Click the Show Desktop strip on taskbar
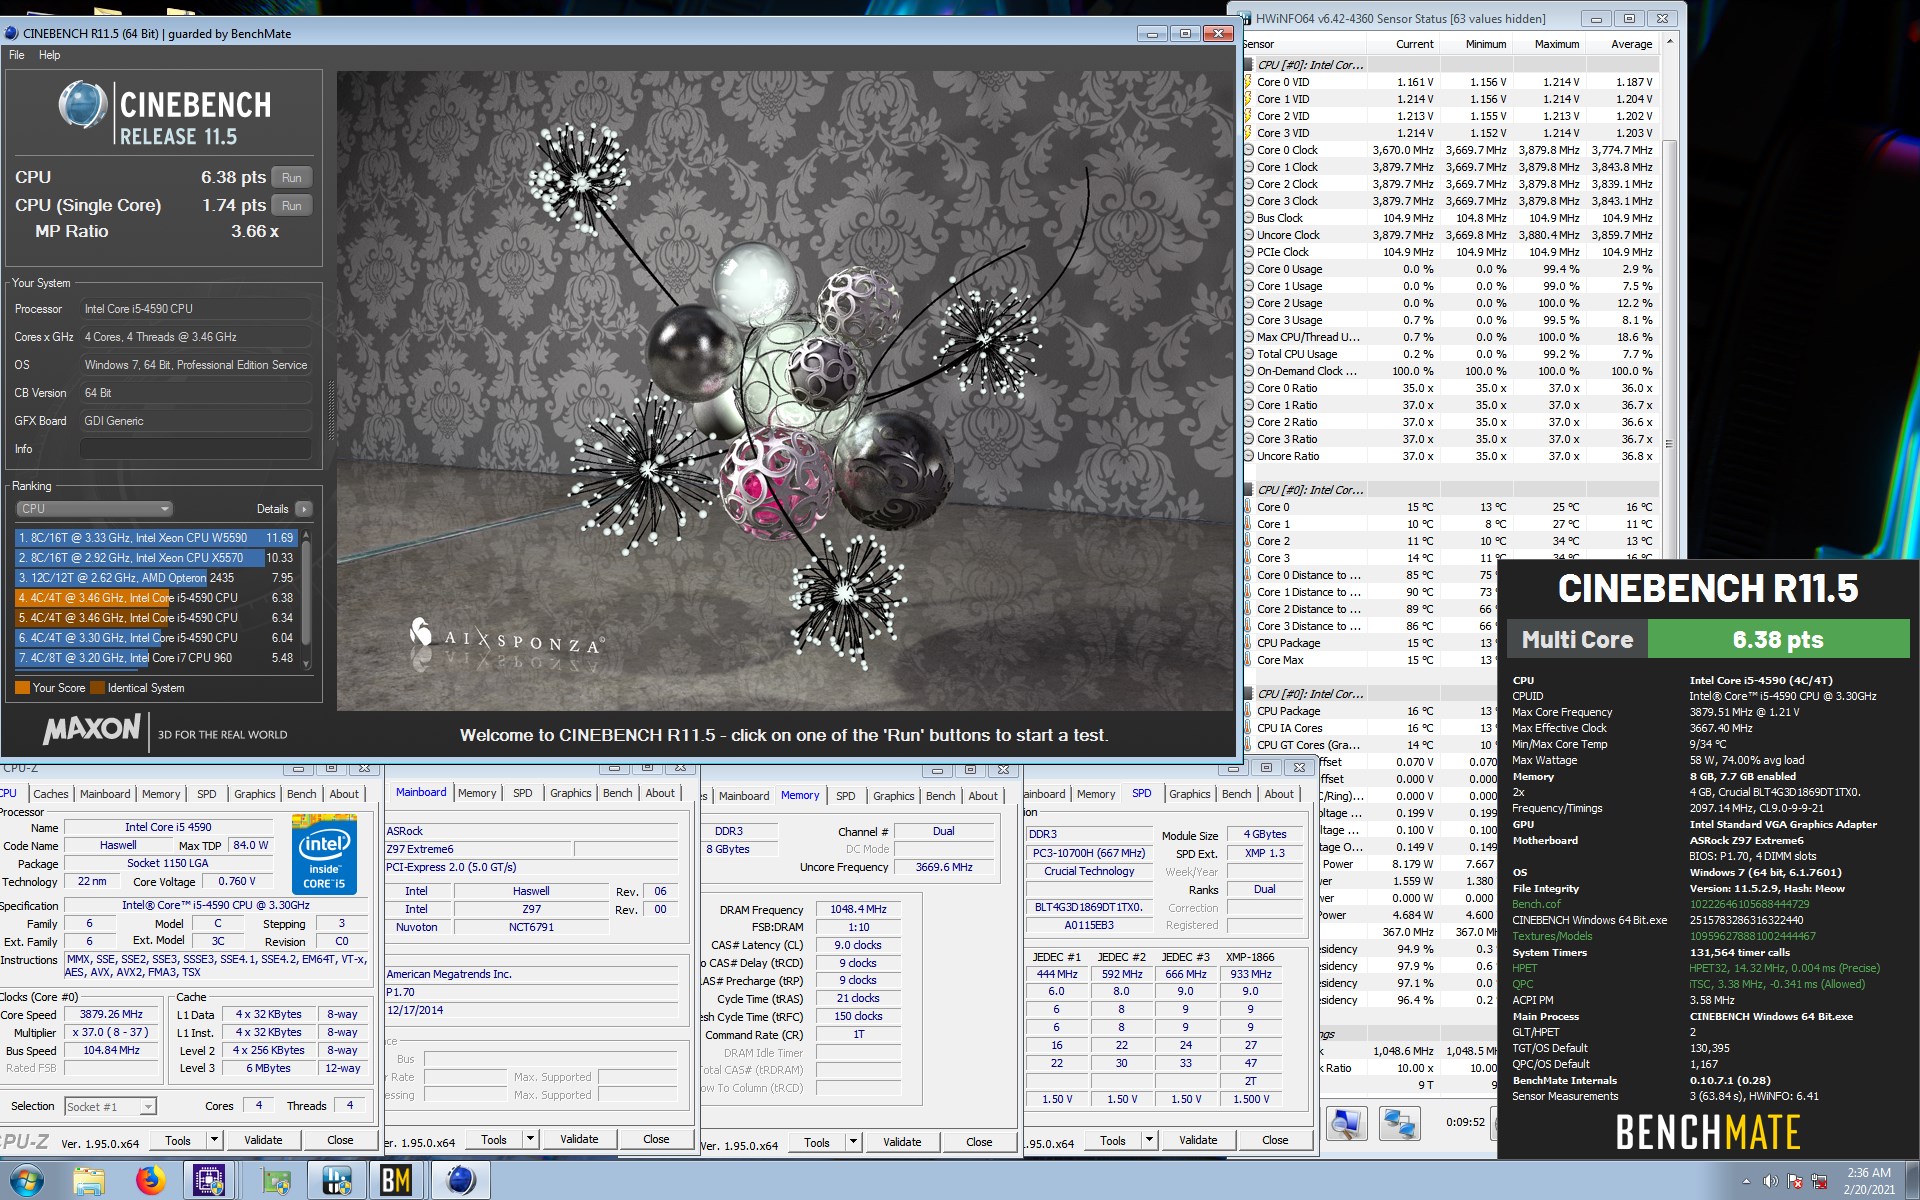The width and height of the screenshot is (1920, 1200). click(x=1912, y=1181)
